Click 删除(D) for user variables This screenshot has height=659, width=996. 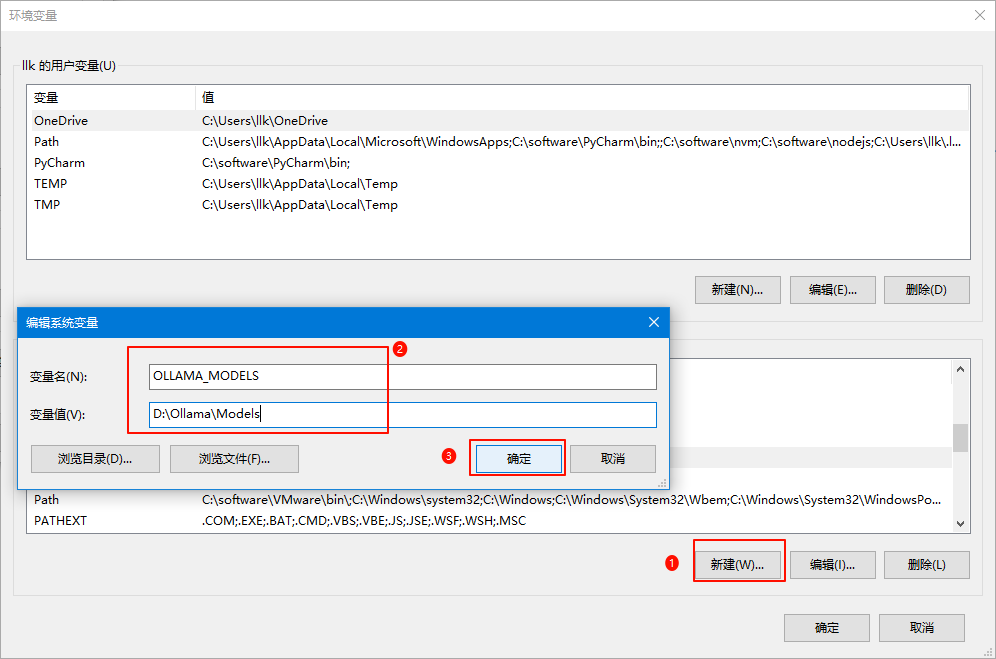(x=926, y=289)
